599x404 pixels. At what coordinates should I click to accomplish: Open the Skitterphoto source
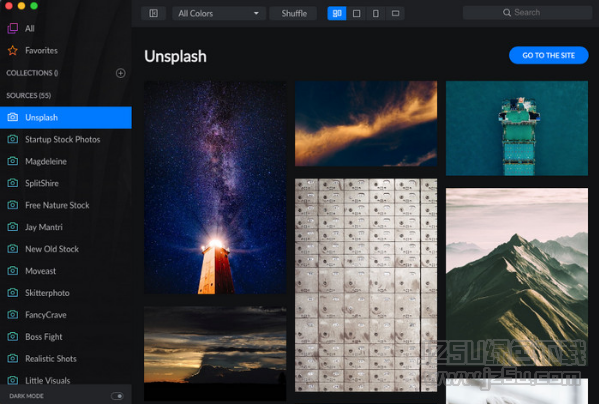tap(66, 293)
